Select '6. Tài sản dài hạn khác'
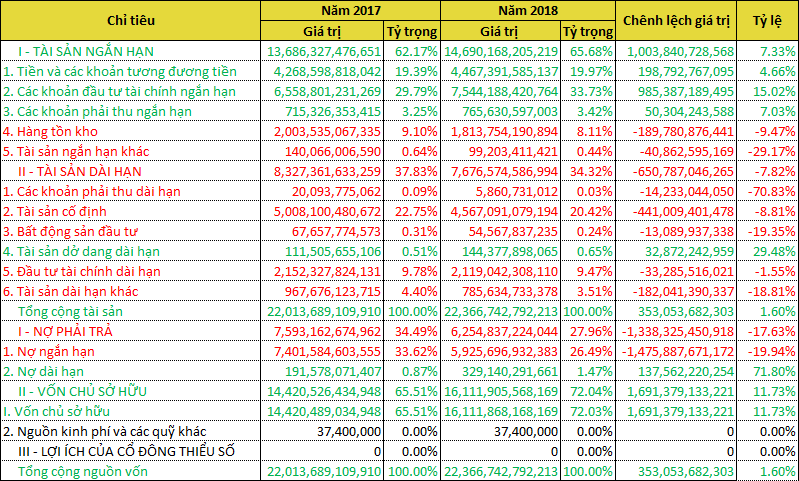 (x=71, y=291)
